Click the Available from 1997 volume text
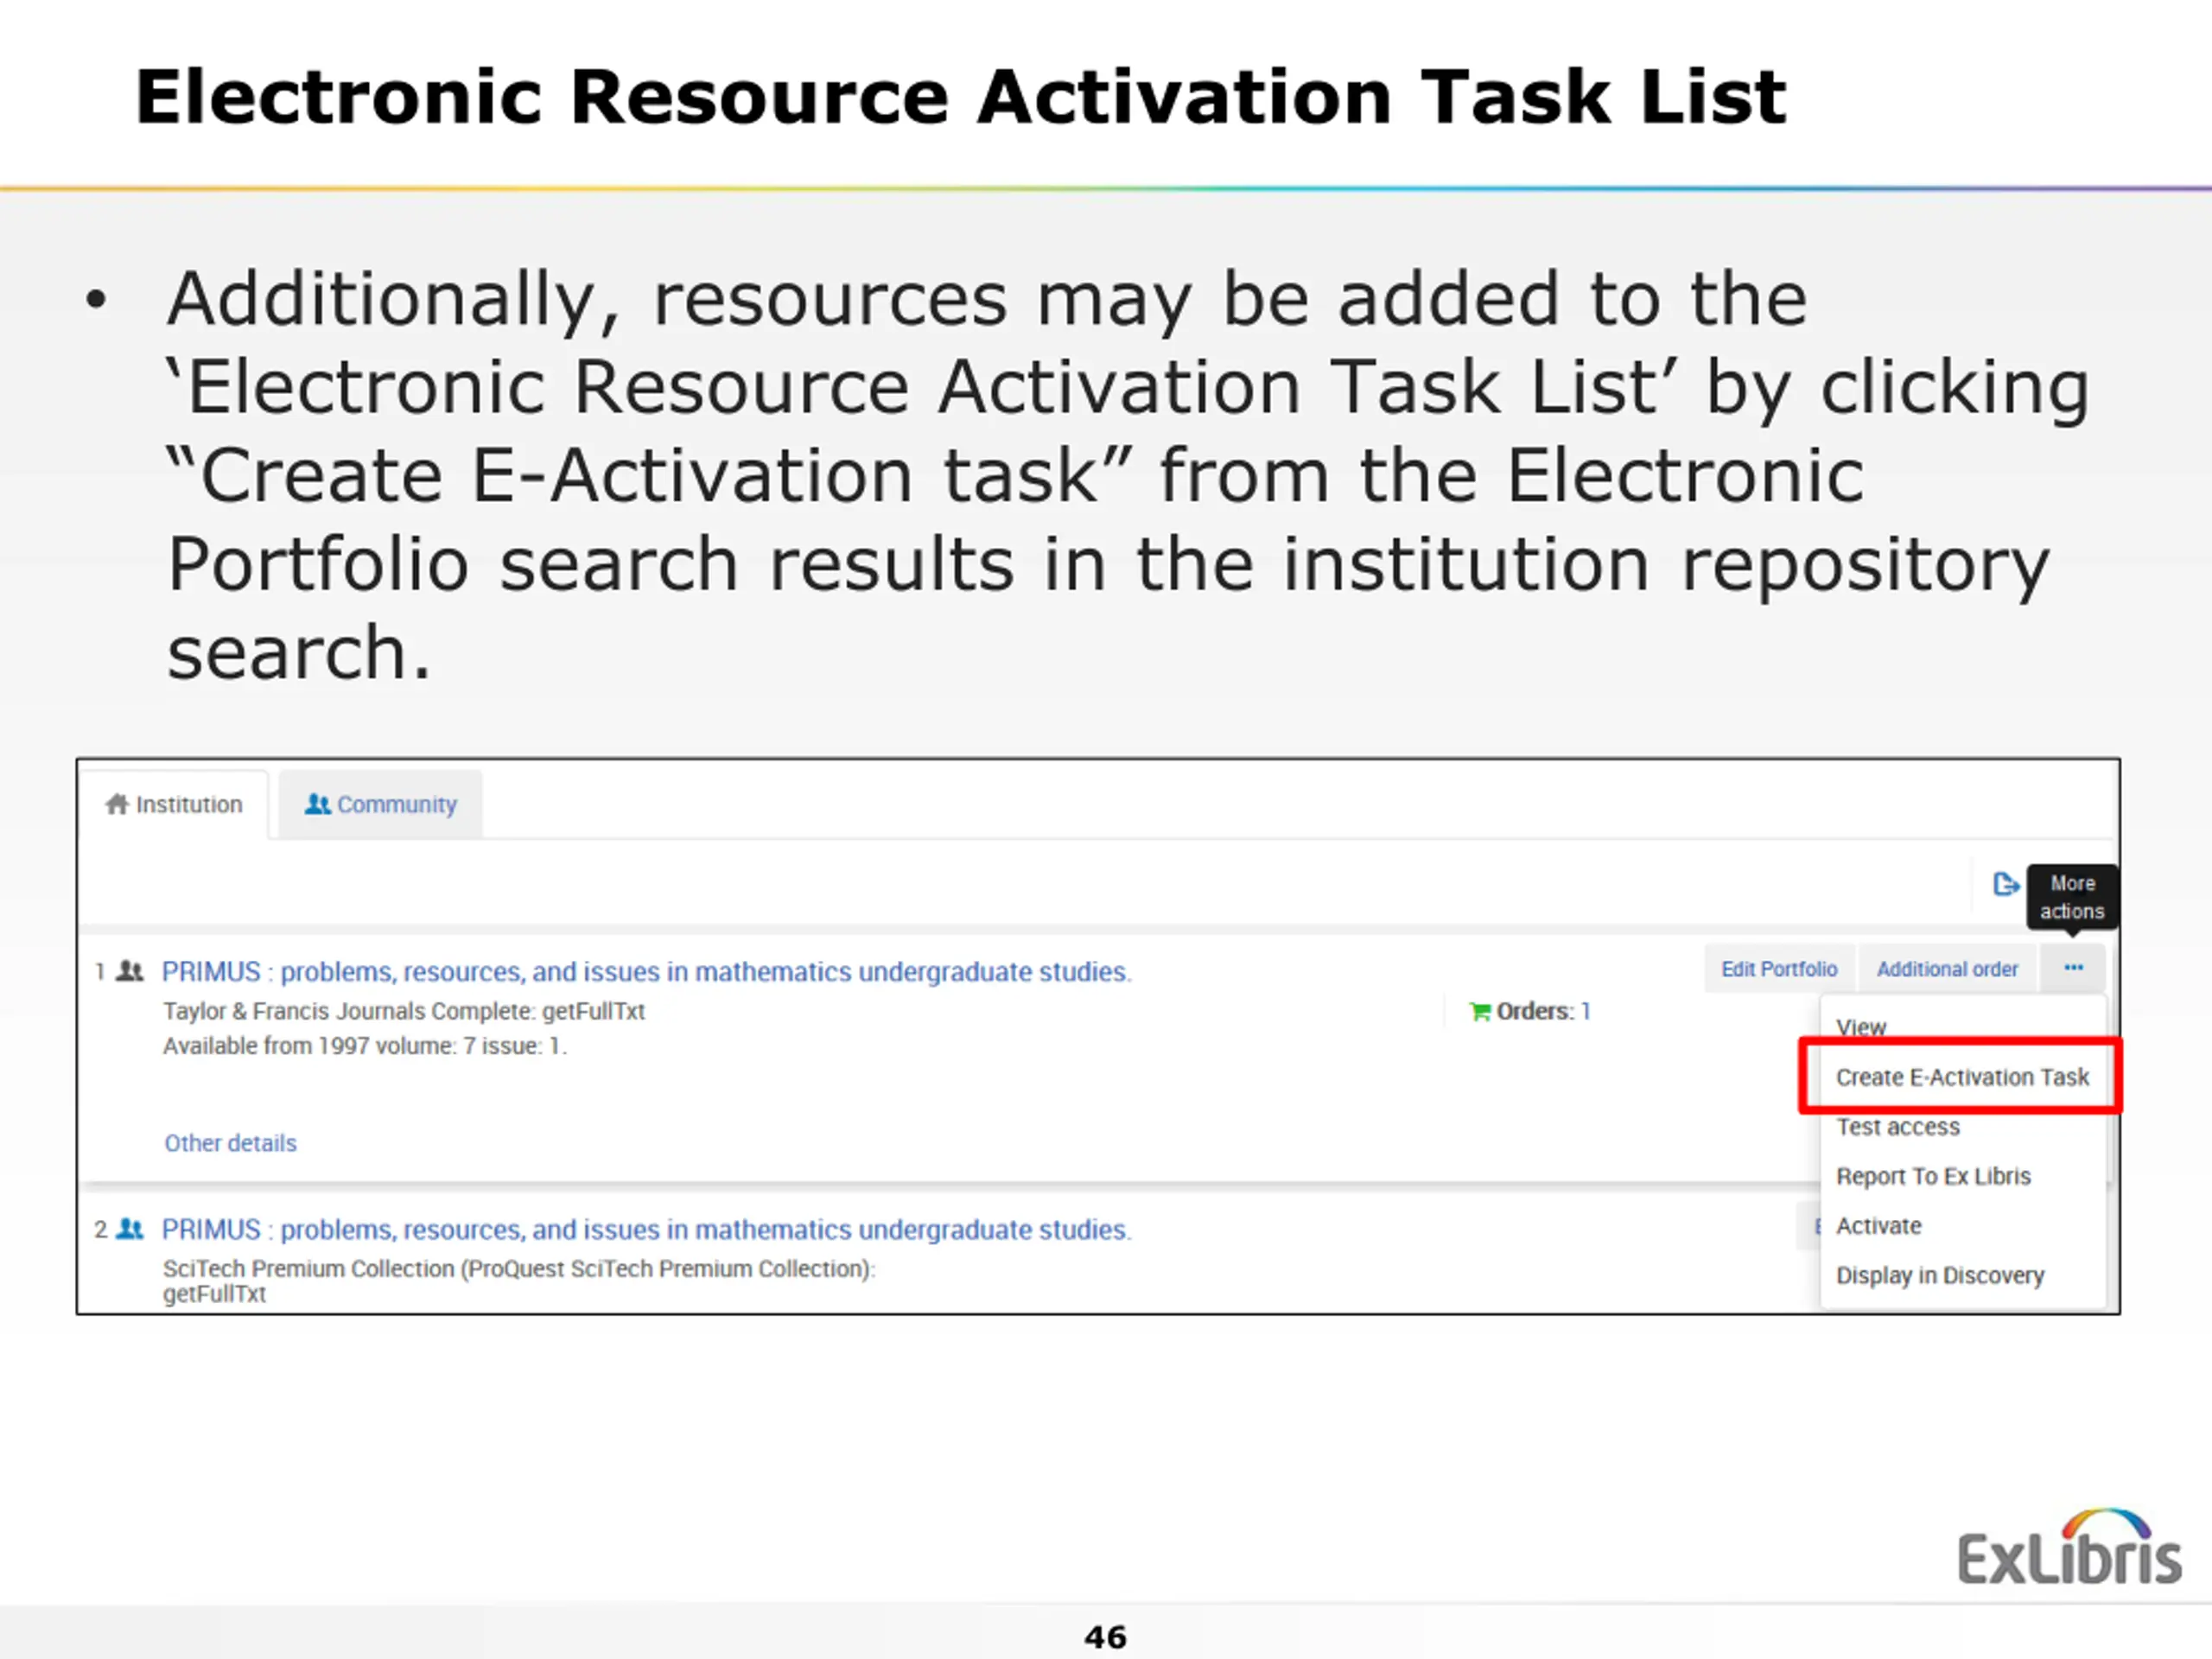The height and width of the screenshot is (1659, 2212). point(365,1046)
